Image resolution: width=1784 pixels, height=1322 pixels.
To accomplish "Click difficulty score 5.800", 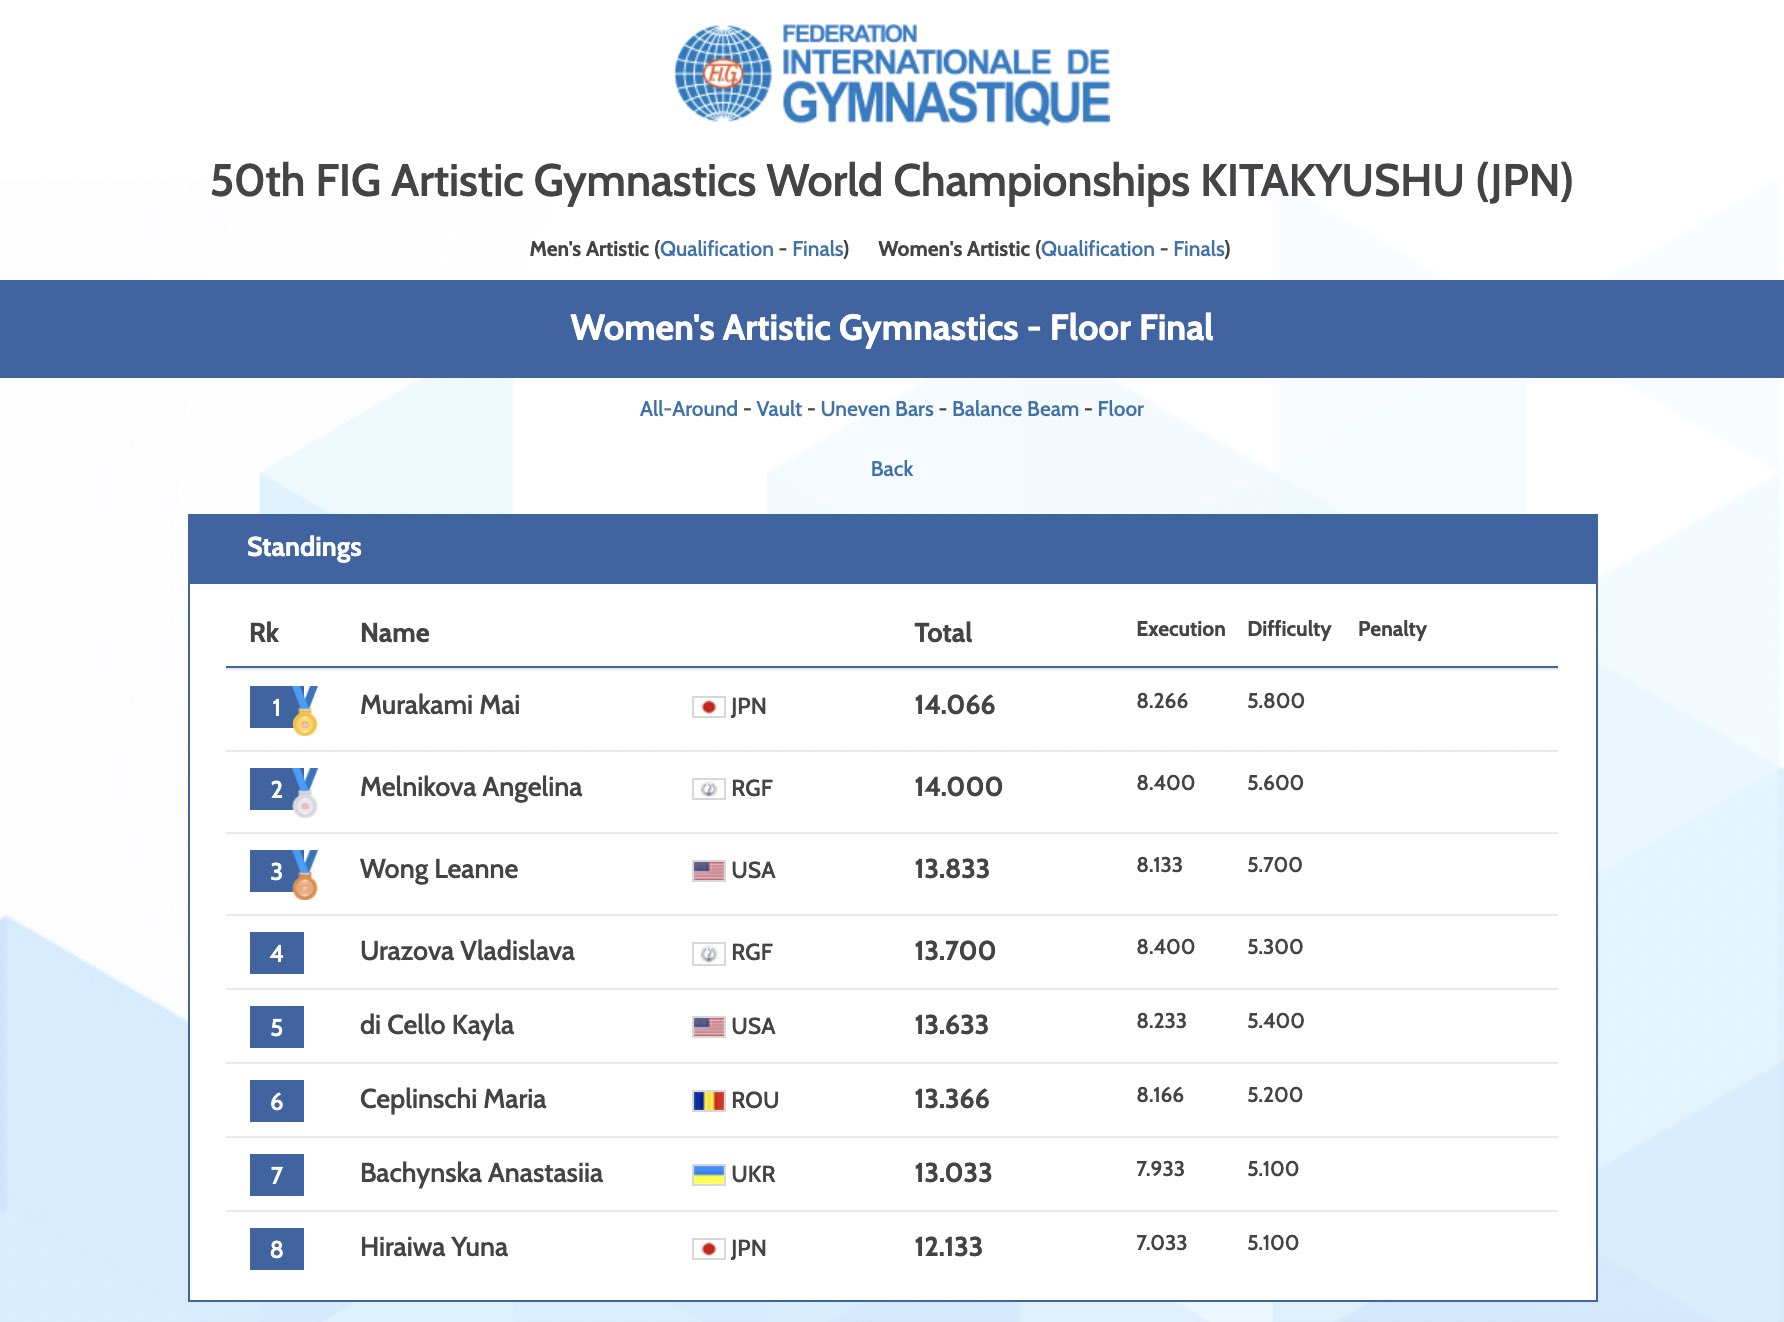I will point(1276,701).
